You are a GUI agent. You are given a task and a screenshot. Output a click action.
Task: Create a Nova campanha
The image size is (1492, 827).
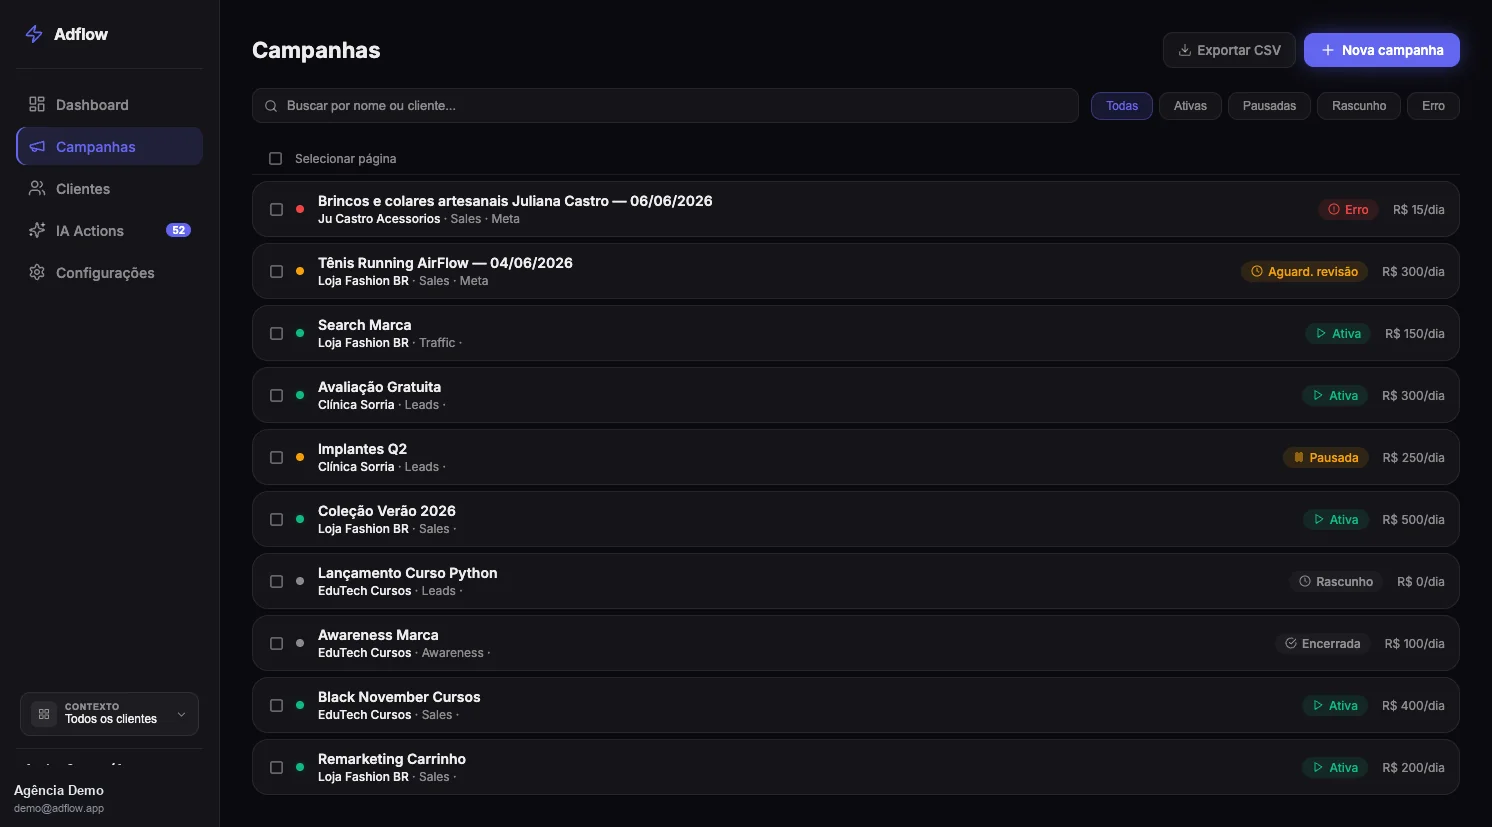click(1382, 50)
